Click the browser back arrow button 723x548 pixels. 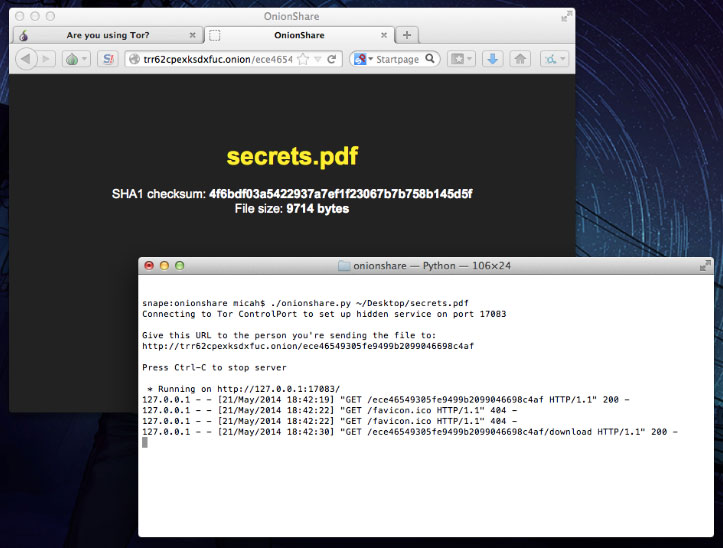coord(23,59)
